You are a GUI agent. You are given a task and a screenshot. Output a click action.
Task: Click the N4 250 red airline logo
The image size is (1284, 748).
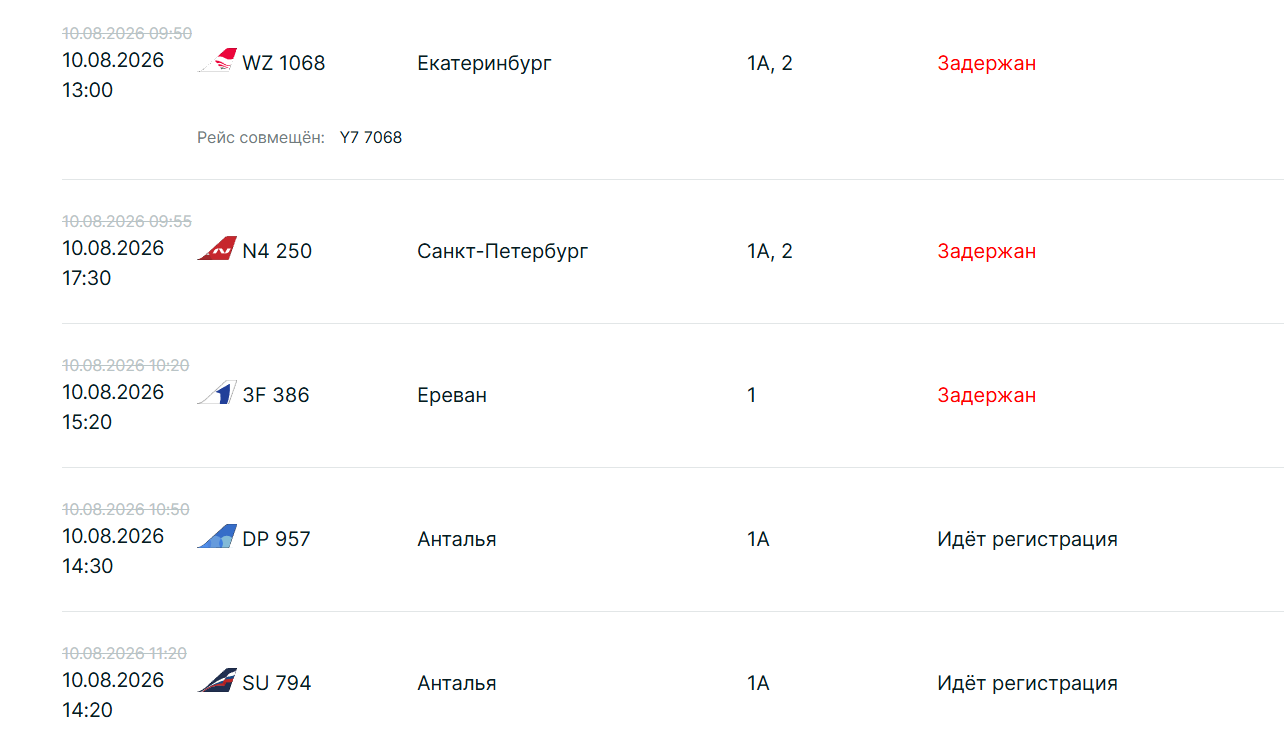coord(217,248)
